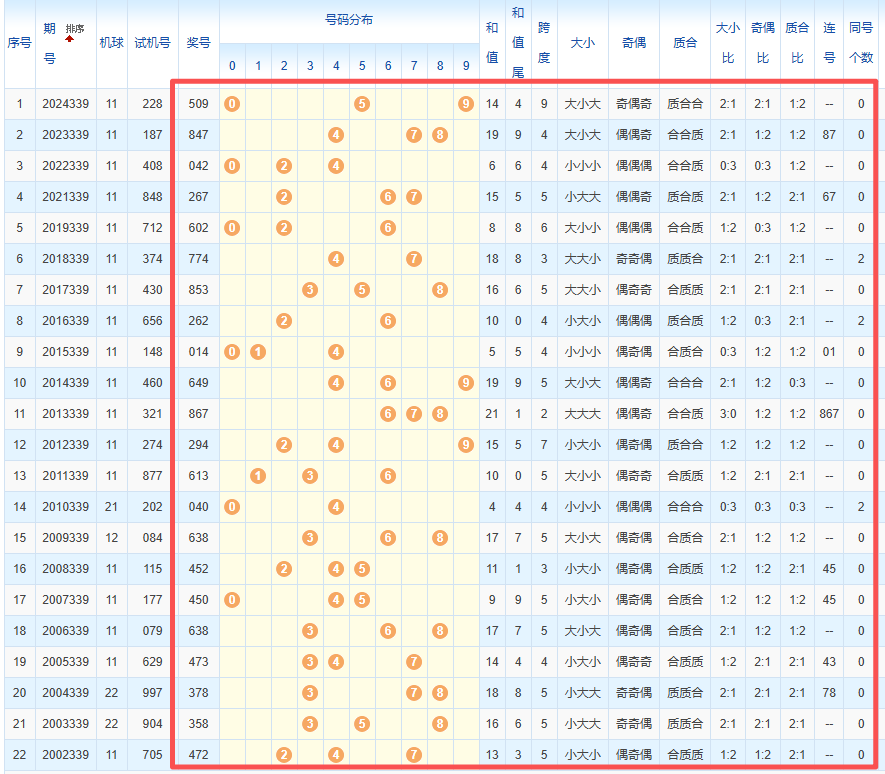
Task: Click the 跨度 column header
Action: click(x=544, y=43)
